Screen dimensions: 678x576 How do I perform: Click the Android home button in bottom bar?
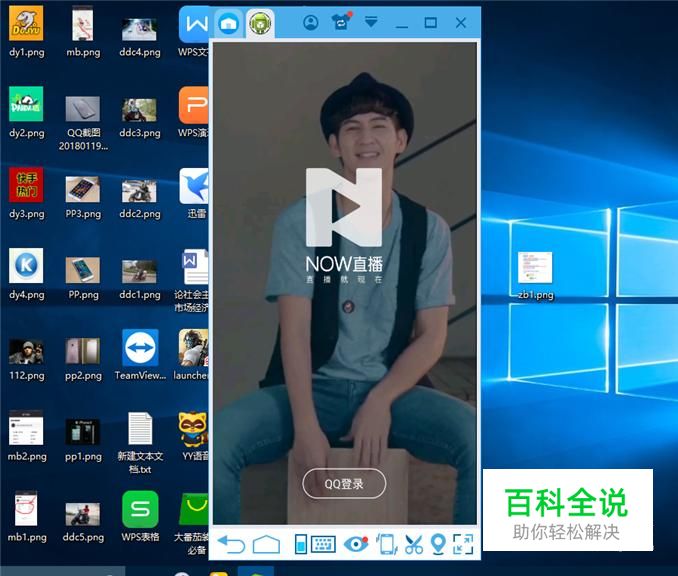click(x=266, y=544)
